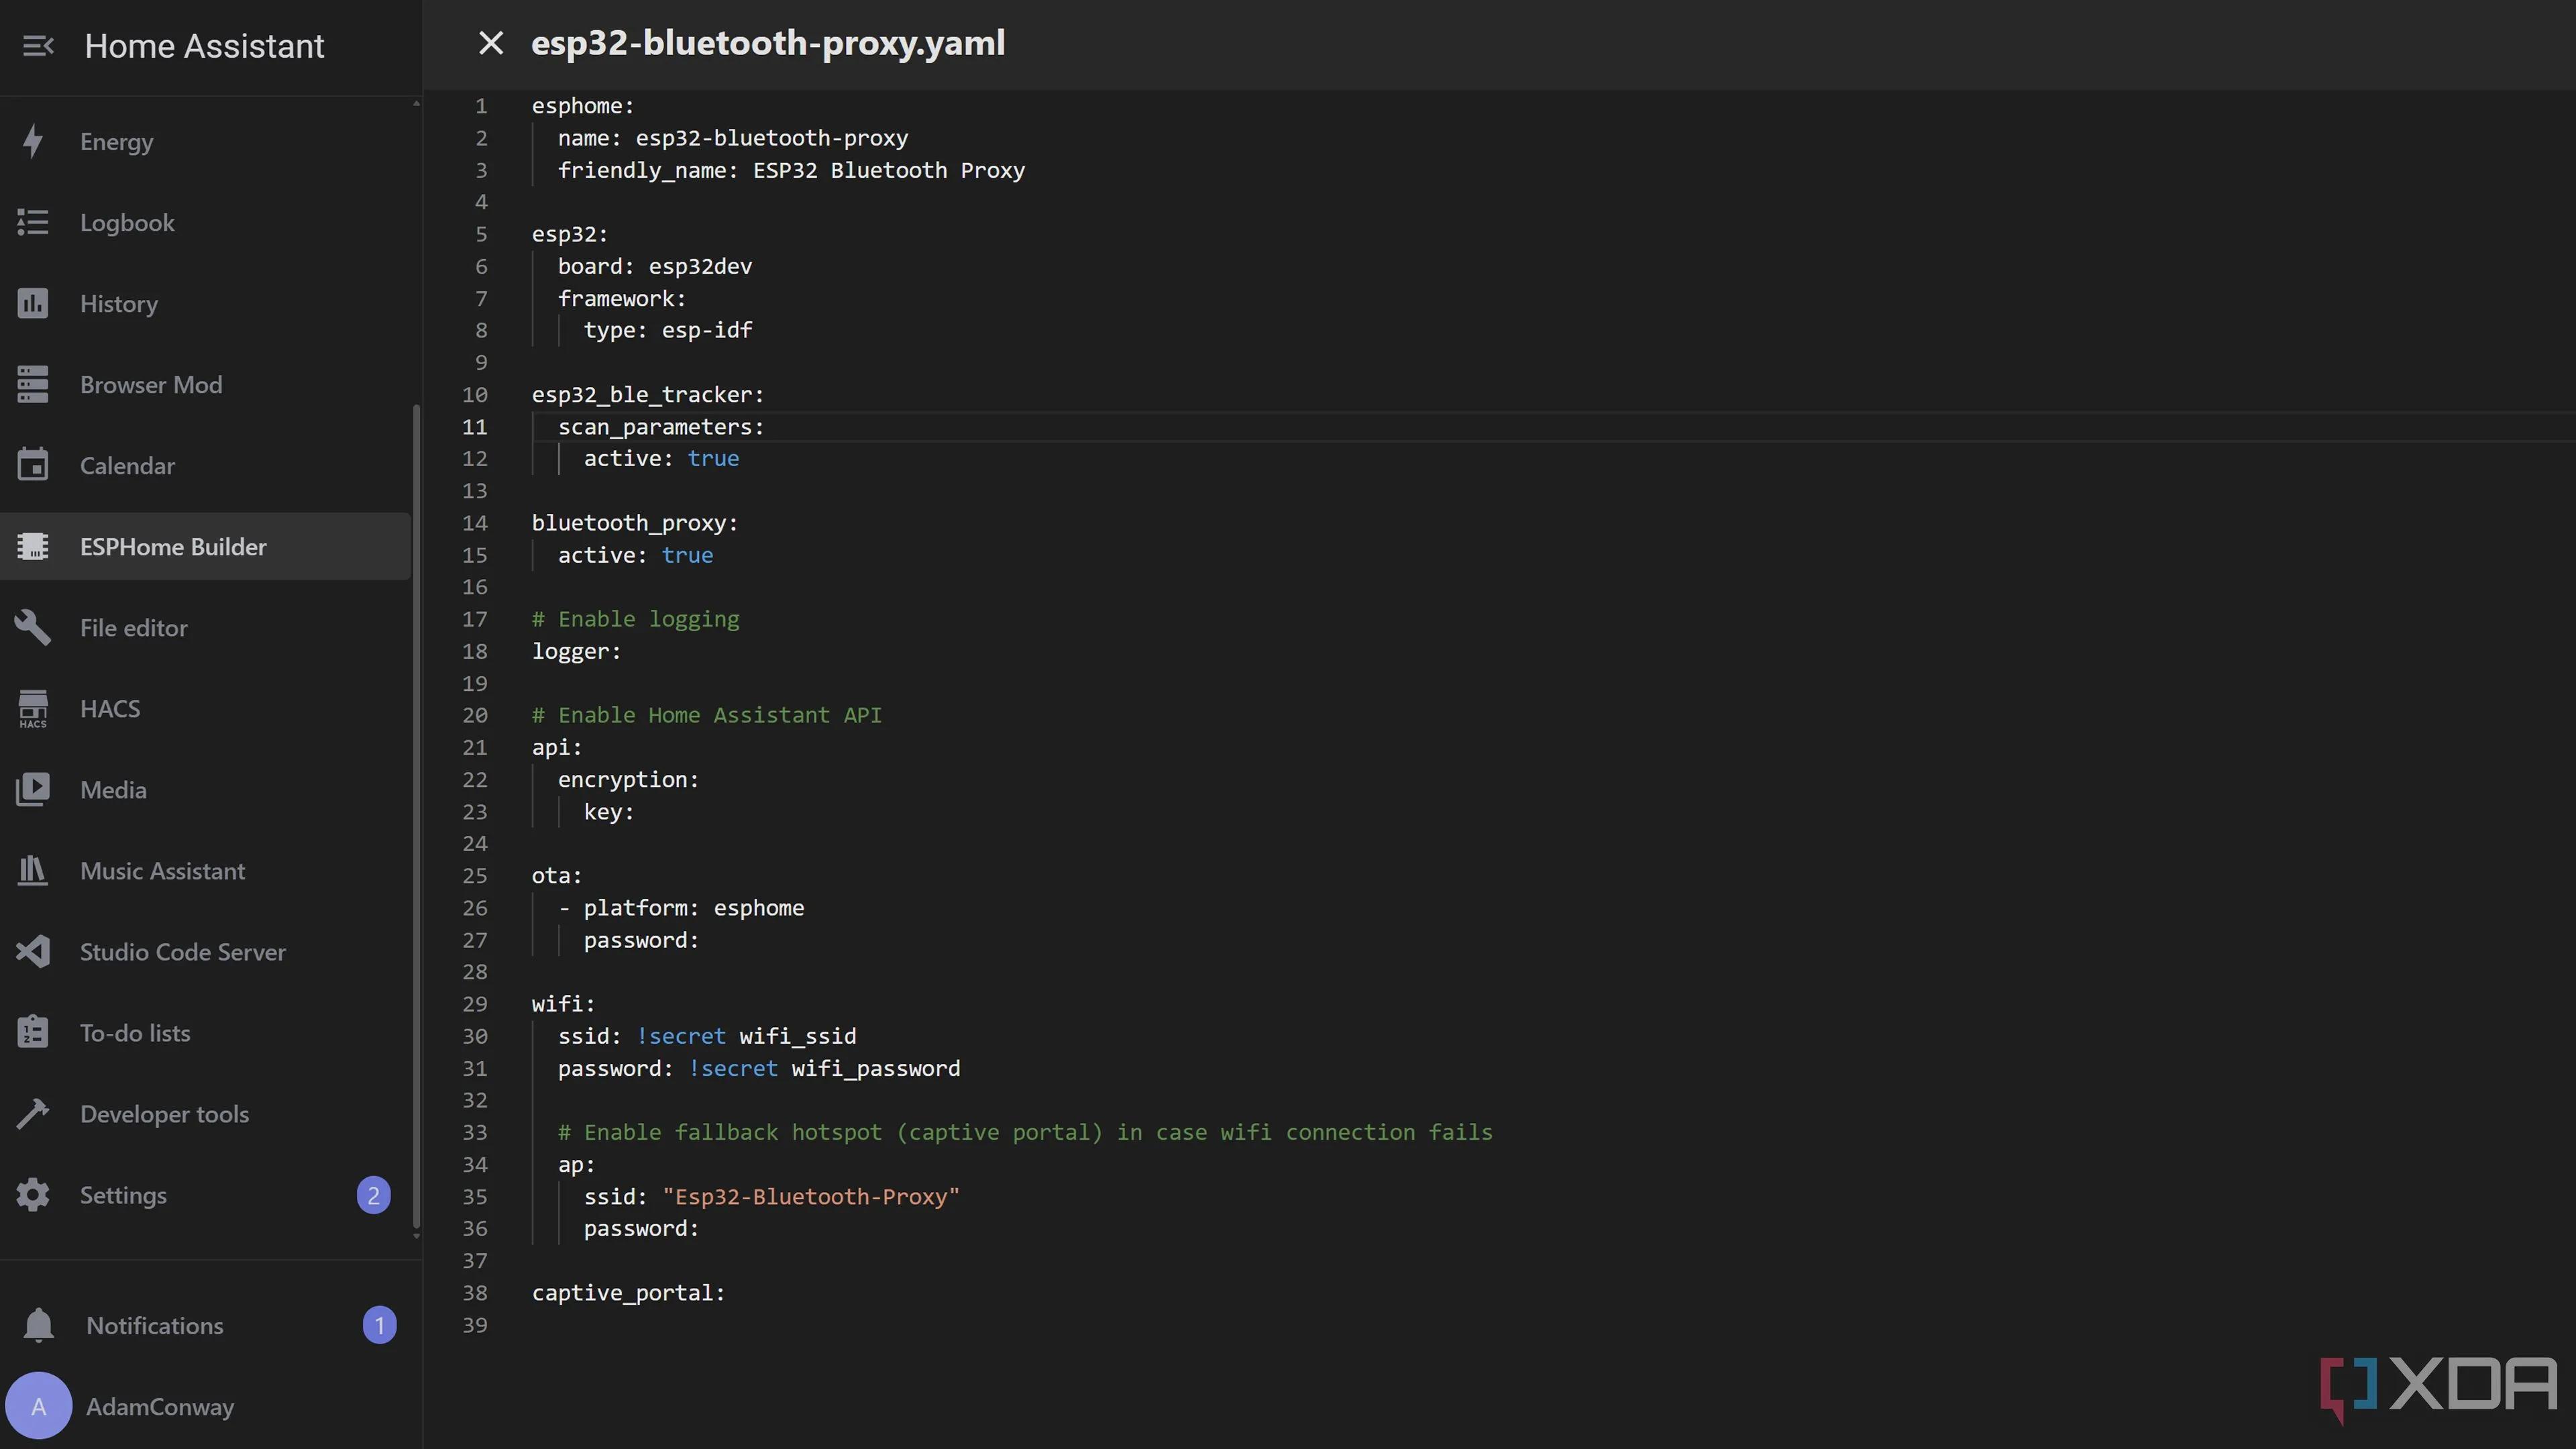Place cursor on 'esphome:' line
2576x1449 pixels.
click(582, 106)
